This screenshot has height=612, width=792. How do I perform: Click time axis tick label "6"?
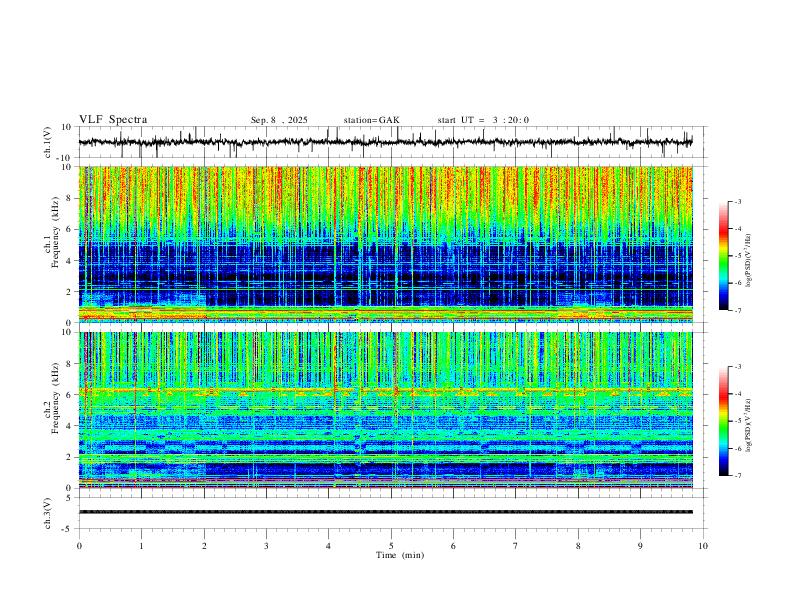(x=453, y=546)
